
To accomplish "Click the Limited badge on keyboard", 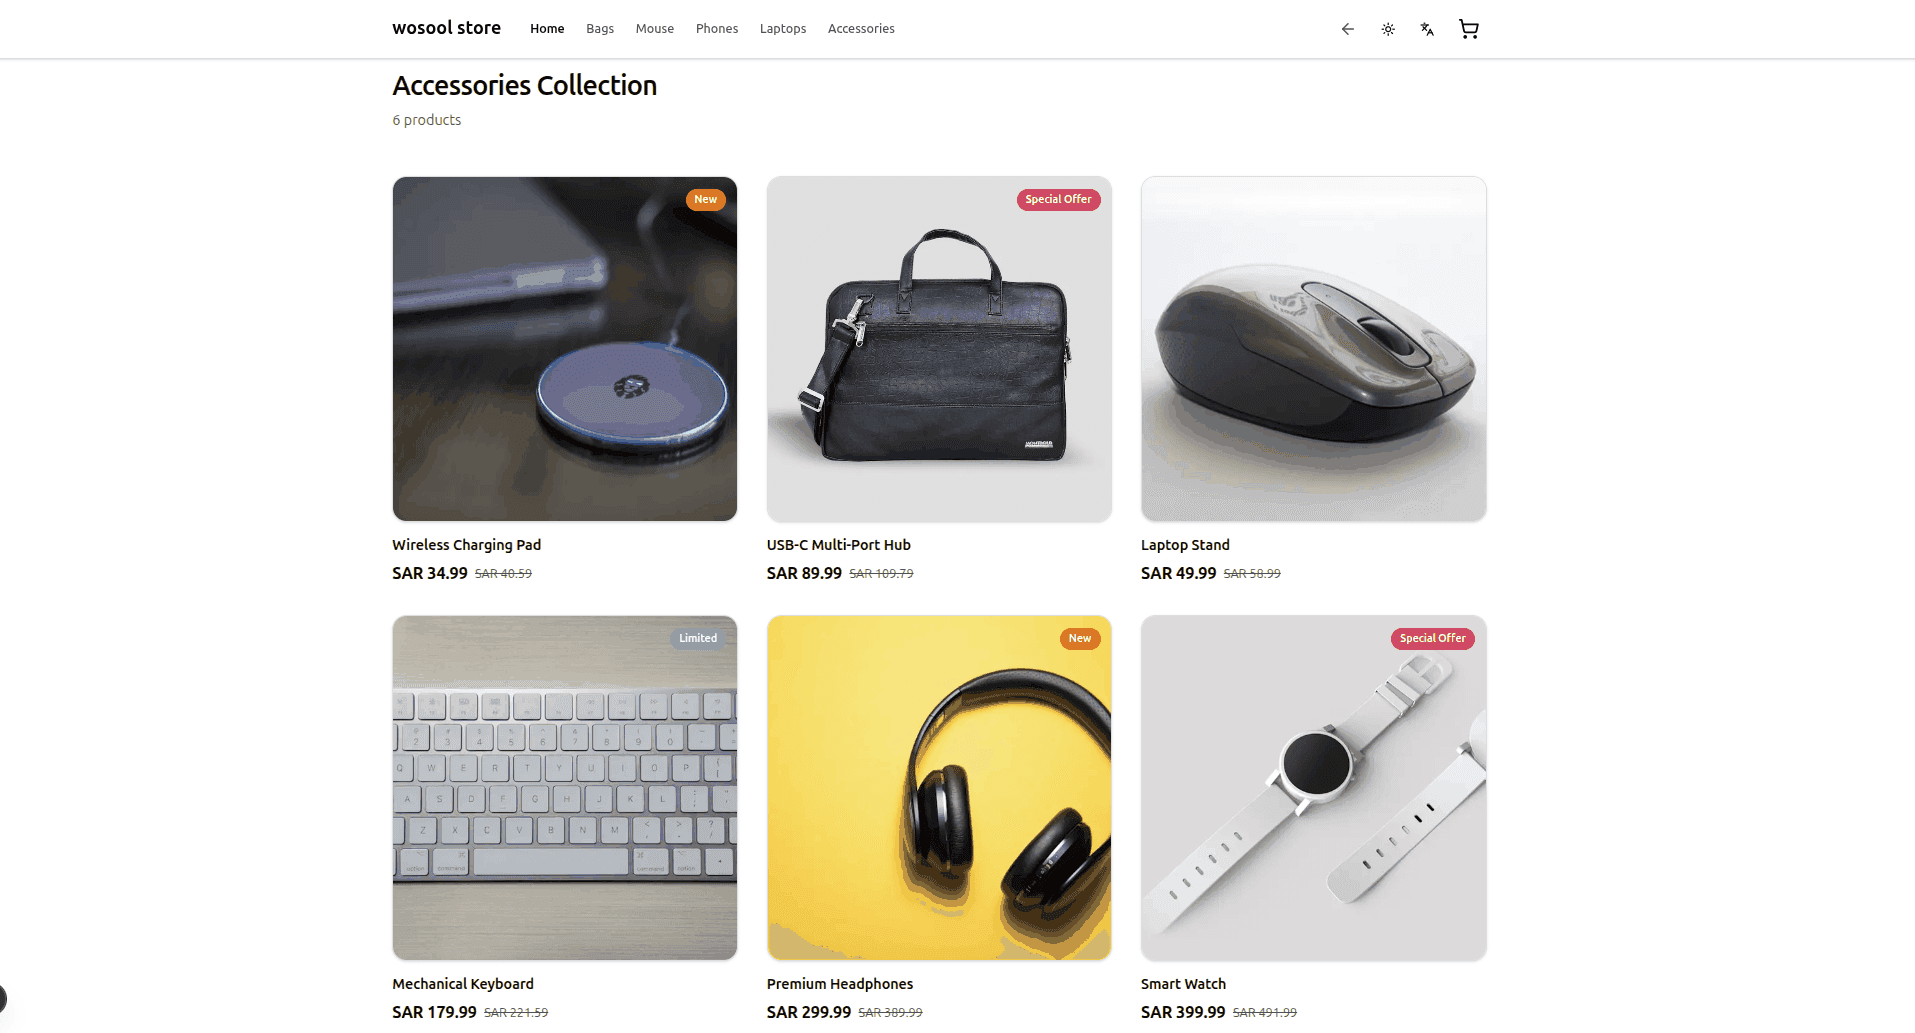I will tap(698, 639).
